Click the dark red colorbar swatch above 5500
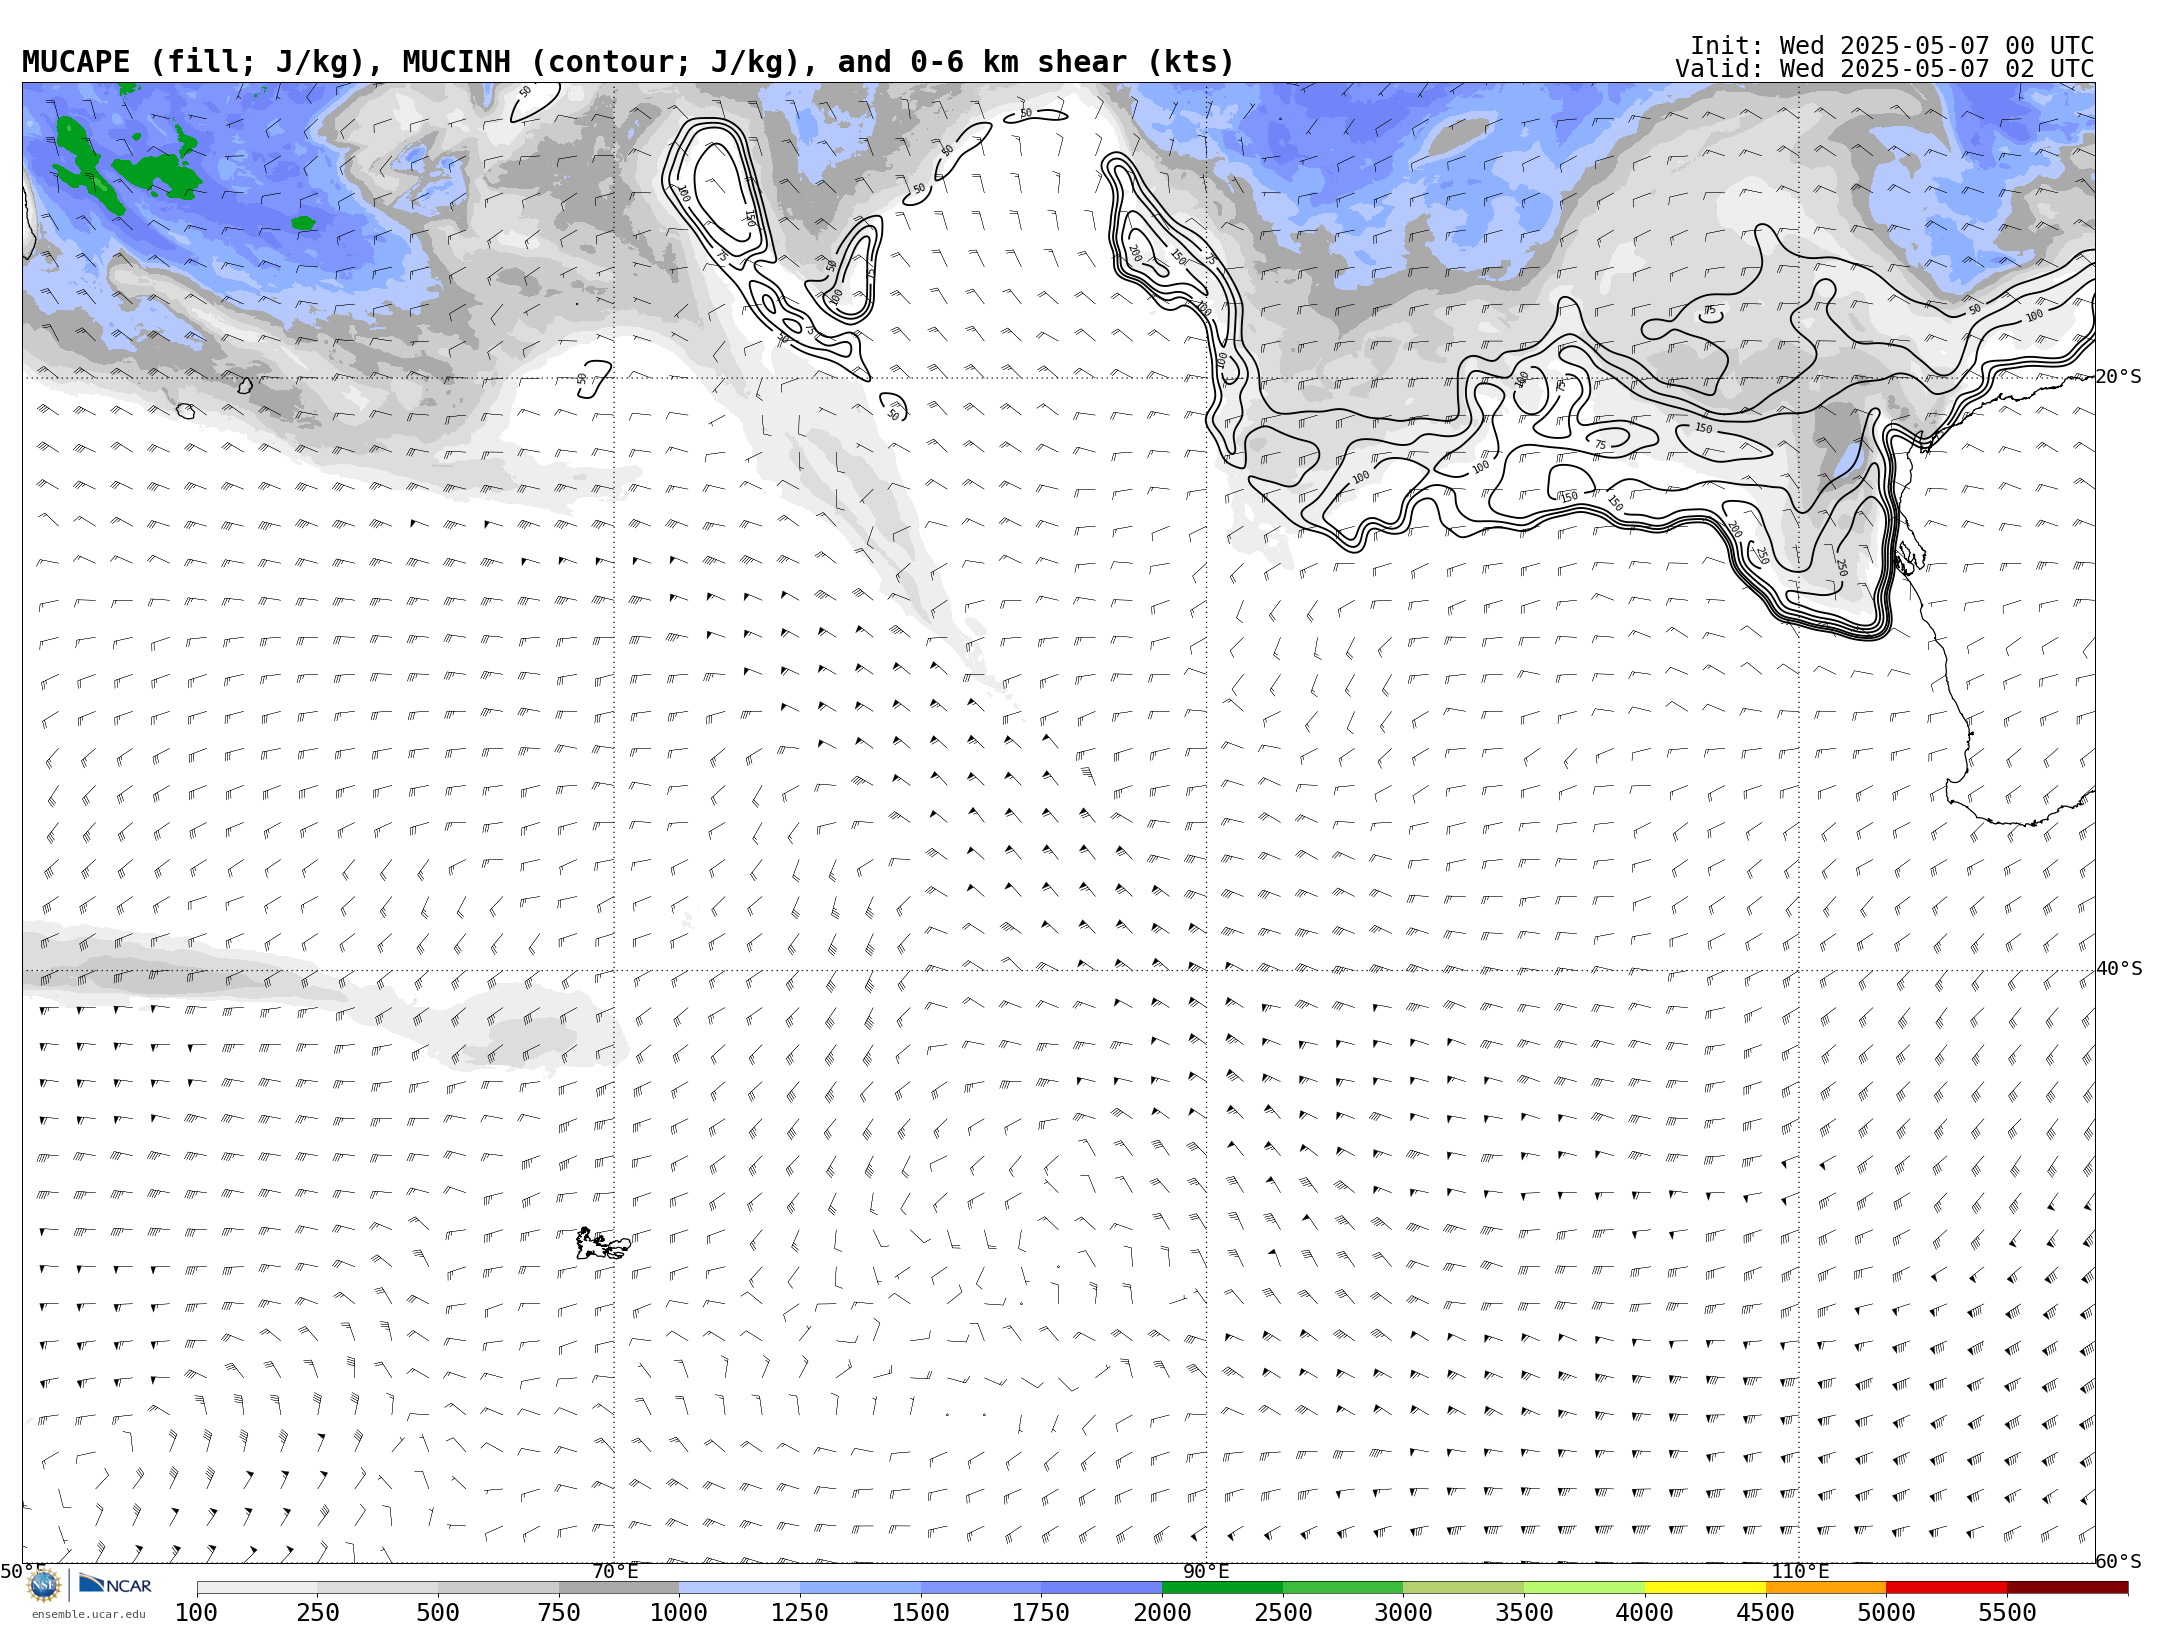2160x1626 pixels. pos(2067,1588)
